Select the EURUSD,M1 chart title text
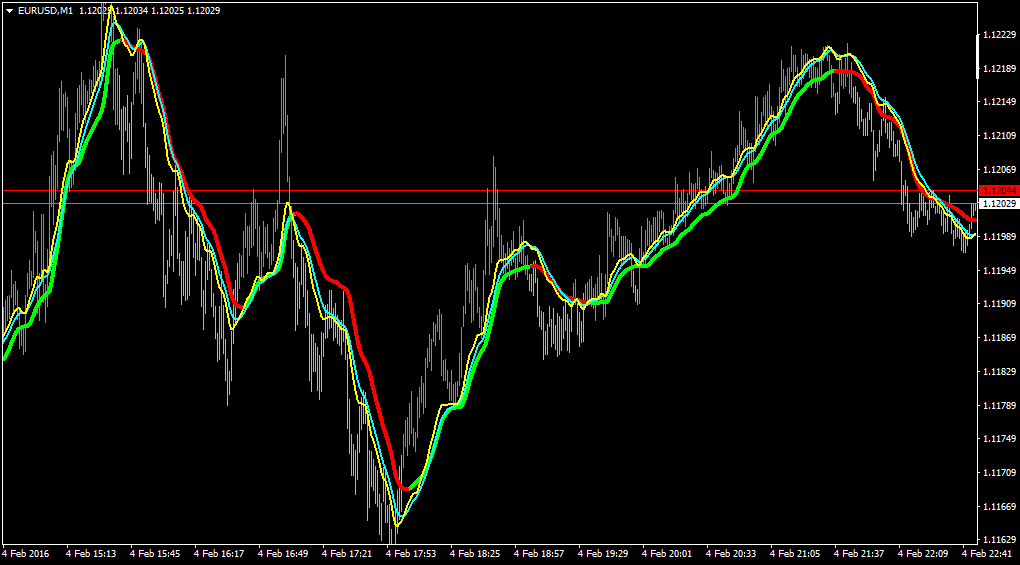The height and width of the screenshot is (565, 1020). [x=46, y=11]
